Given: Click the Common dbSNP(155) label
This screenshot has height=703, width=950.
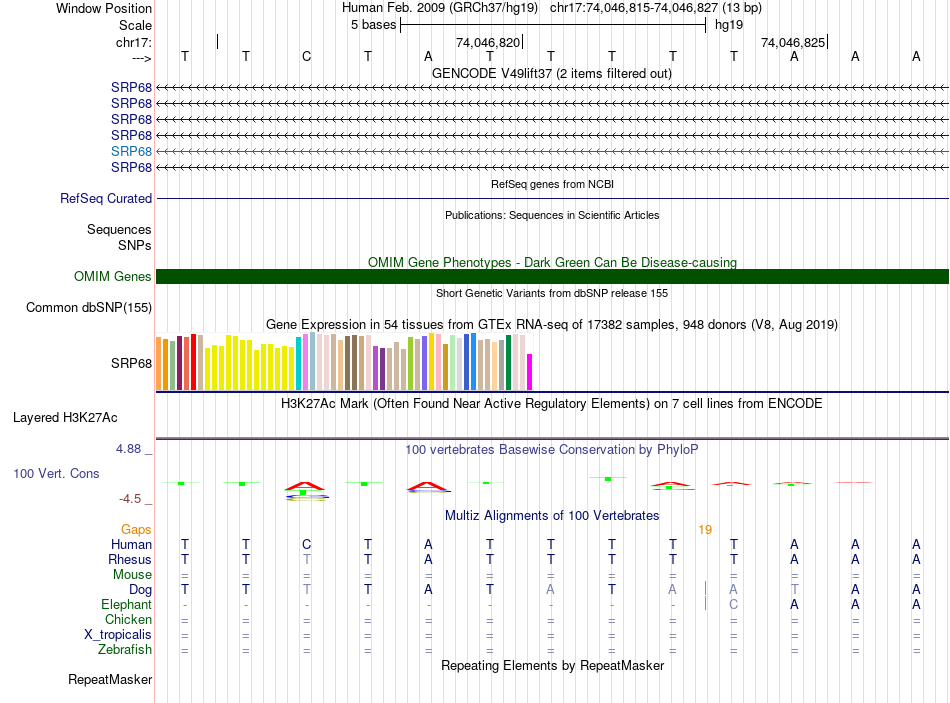Looking at the screenshot, I should point(89,307).
